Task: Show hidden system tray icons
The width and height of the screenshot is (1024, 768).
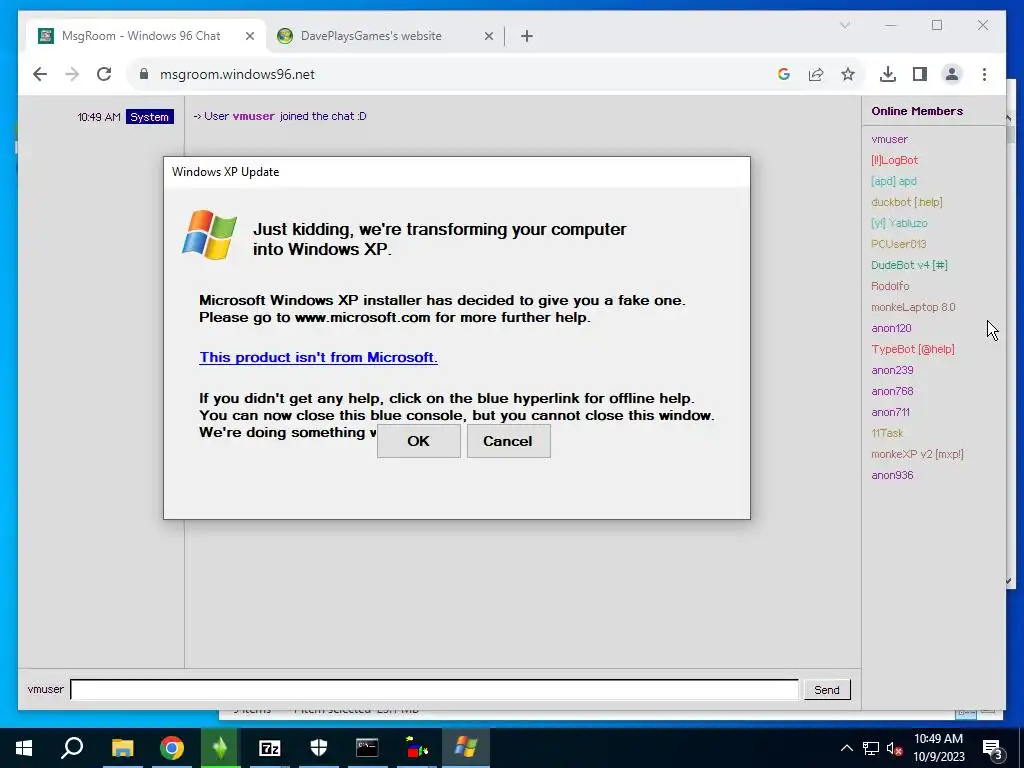Action: point(846,748)
